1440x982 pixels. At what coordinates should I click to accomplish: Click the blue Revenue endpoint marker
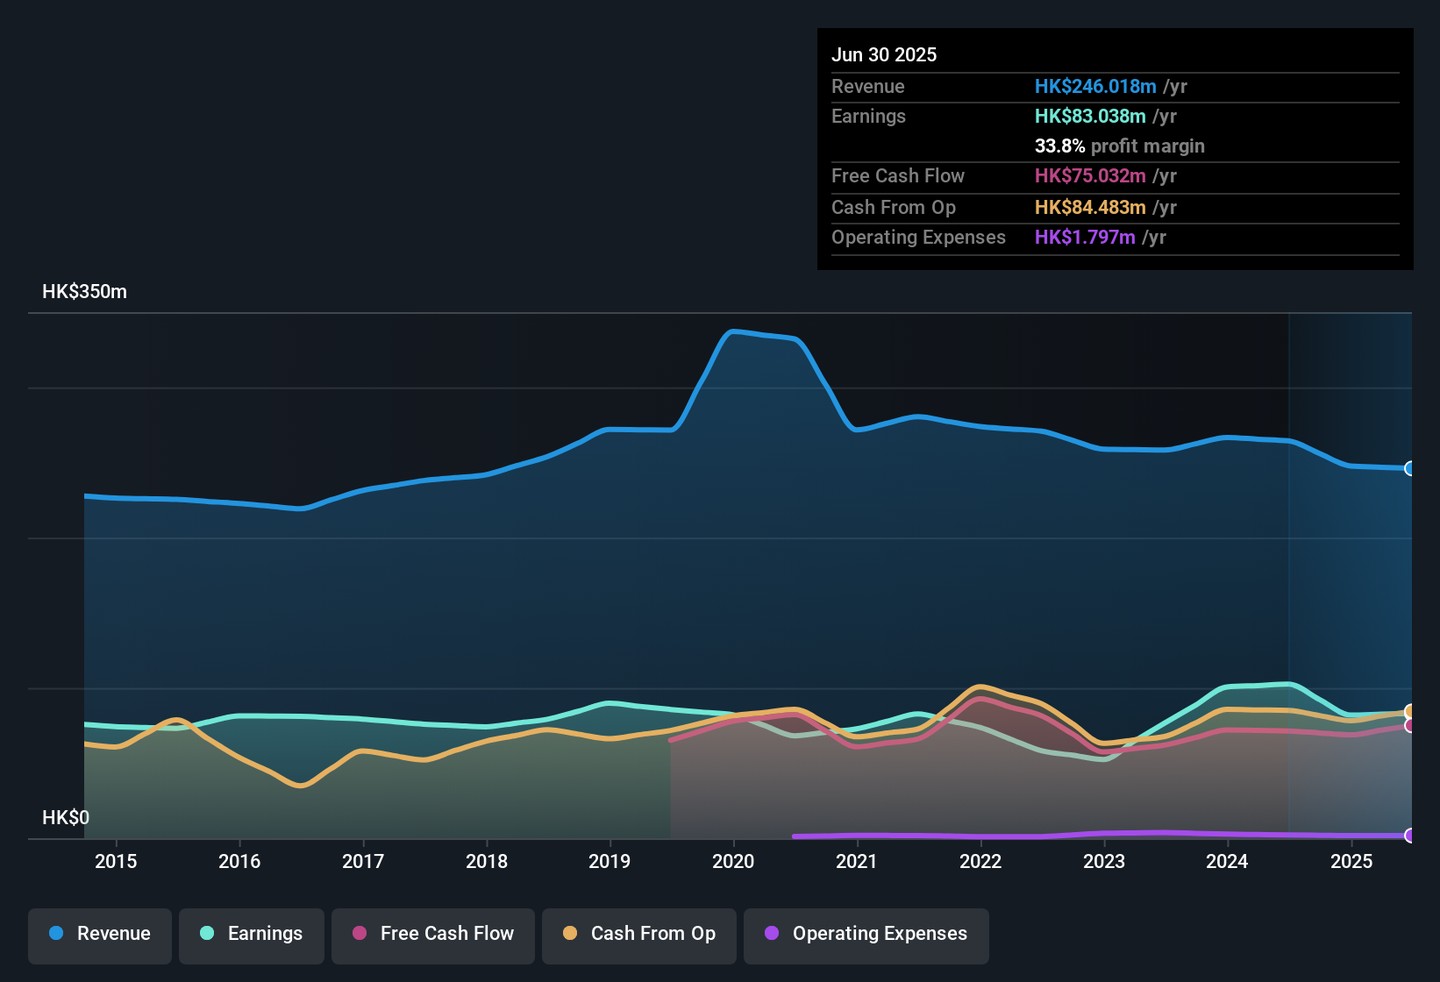pos(1410,468)
